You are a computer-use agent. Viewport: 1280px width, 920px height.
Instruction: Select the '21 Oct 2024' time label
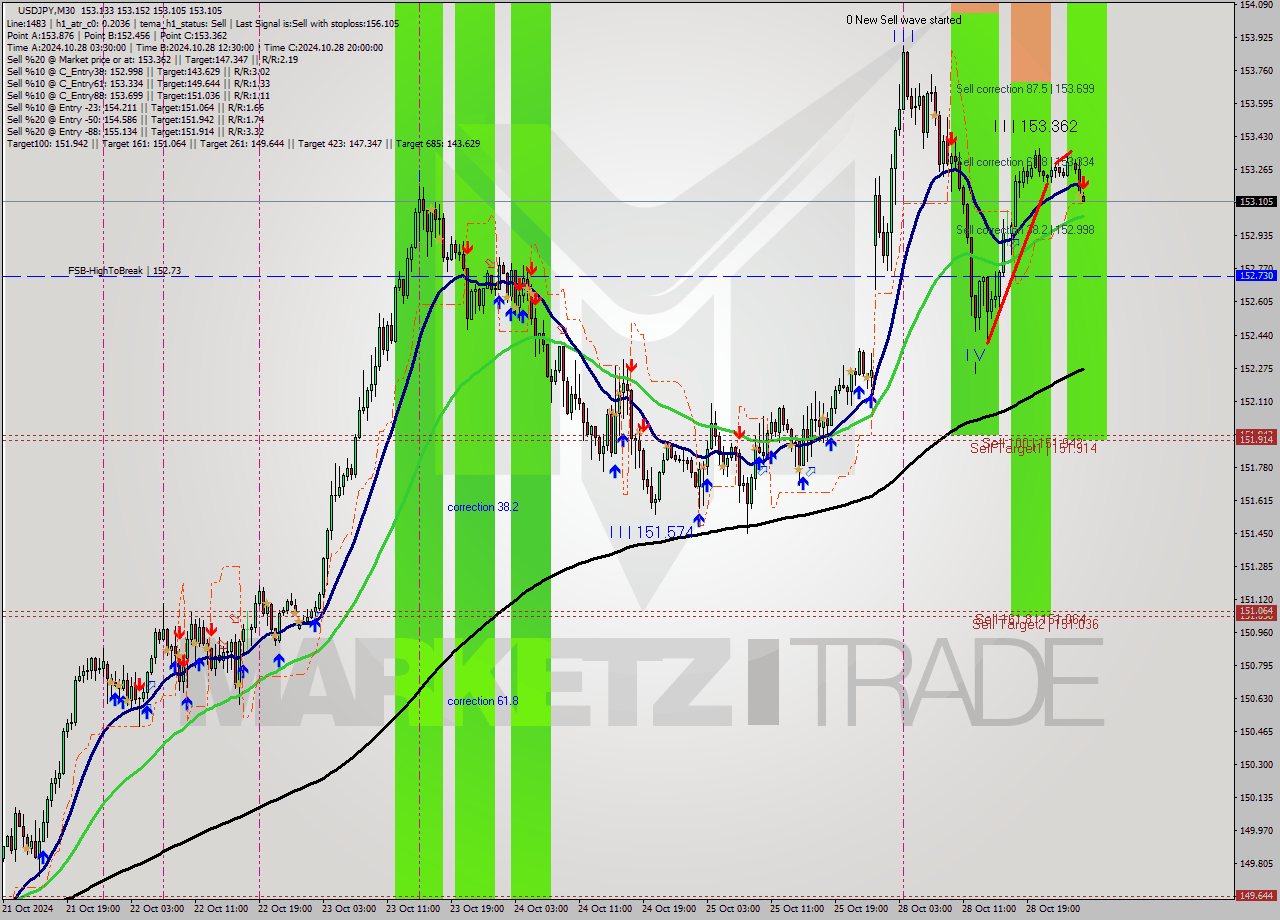click(28, 909)
